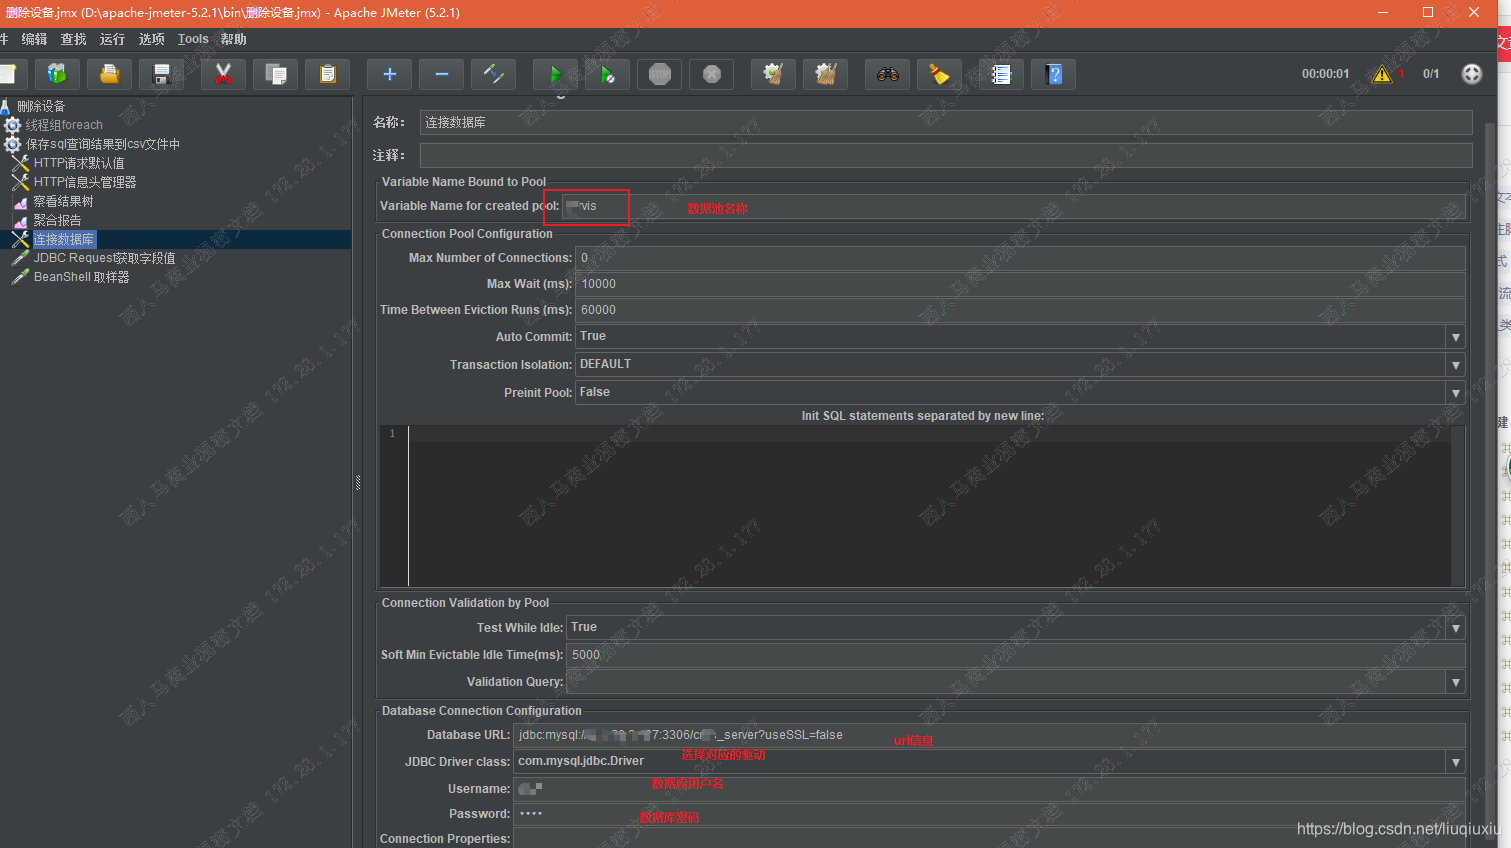Open the 运行 menu
Image resolution: width=1511 pixels, height=848 pixels.
(x=112, y=39)
